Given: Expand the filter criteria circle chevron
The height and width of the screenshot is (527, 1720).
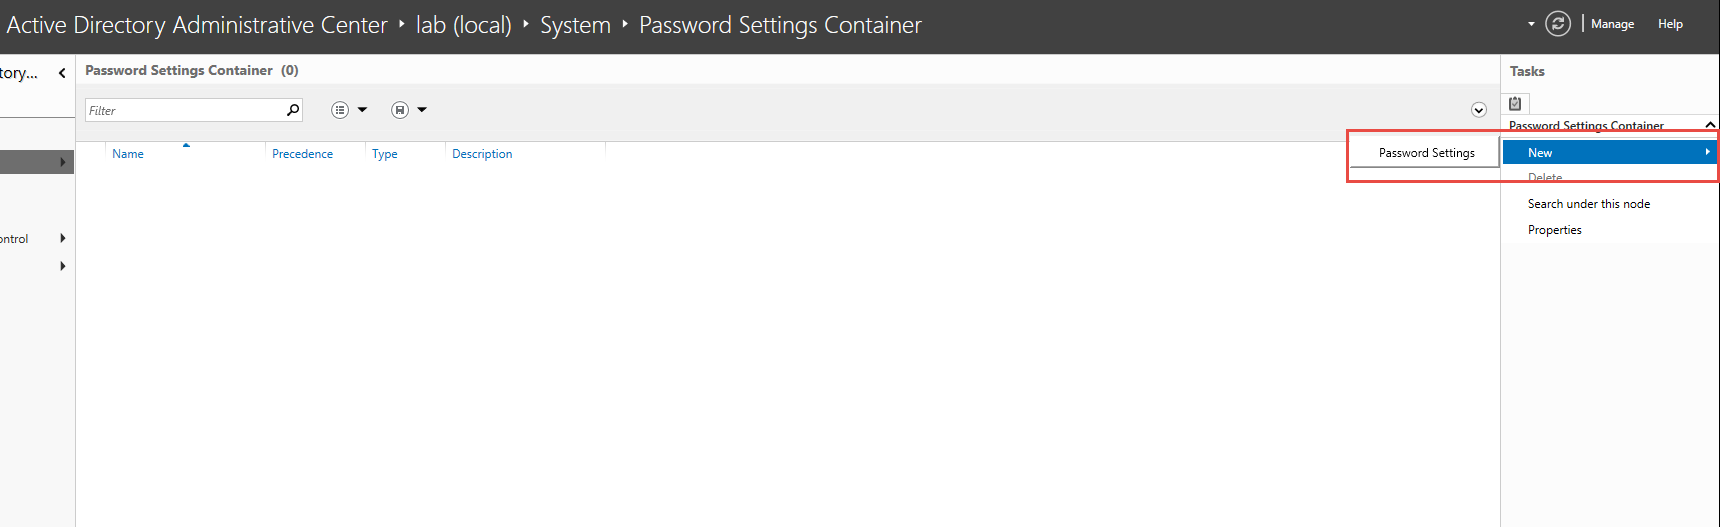Looking at the screenshot, I should coord(1479,110).
